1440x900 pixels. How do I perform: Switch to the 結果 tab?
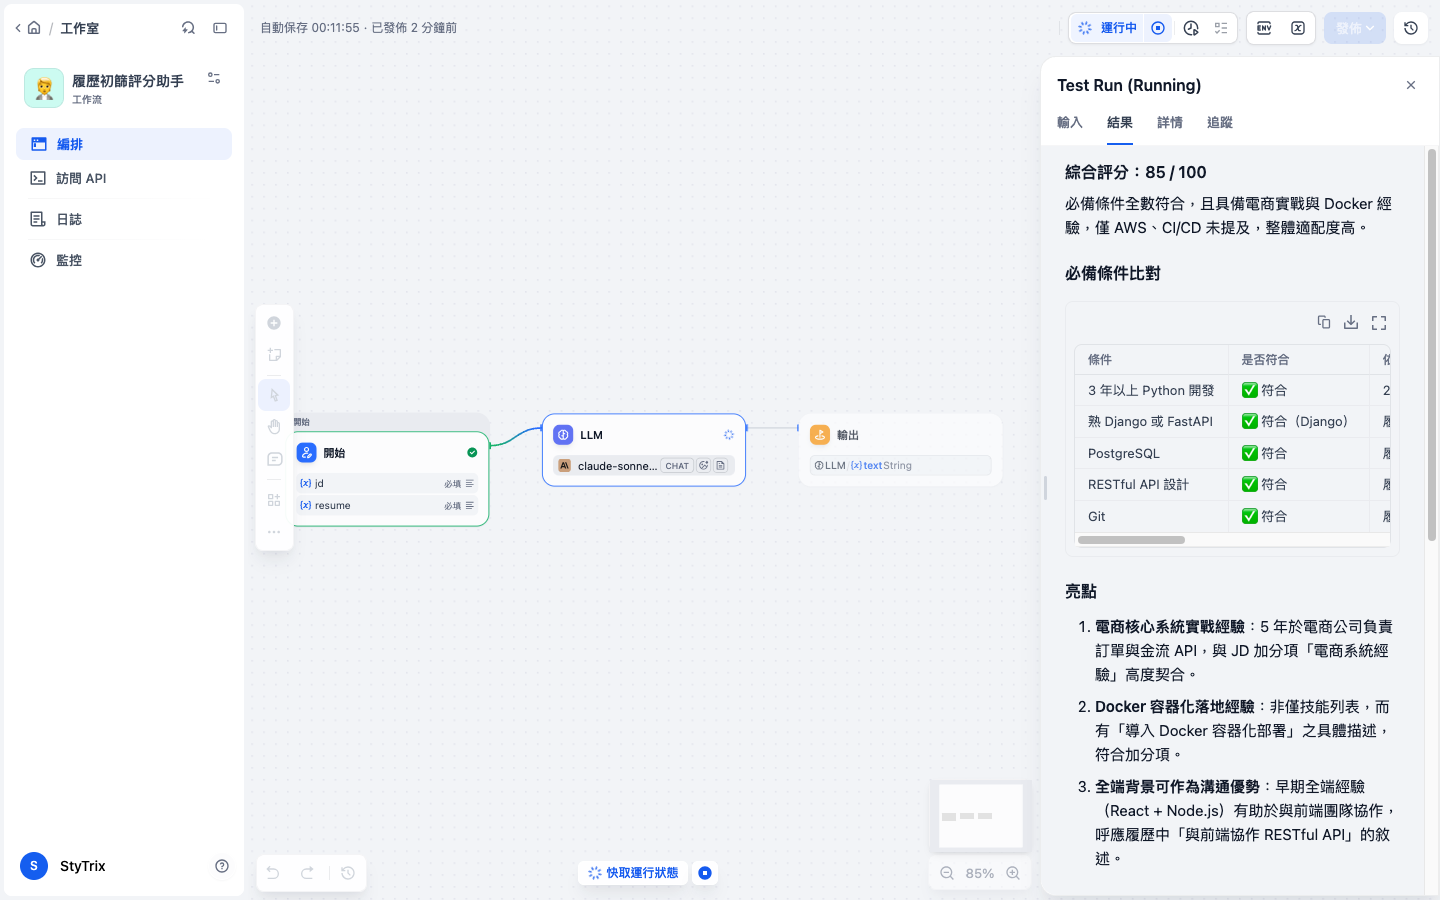click(x=1120, y=122)
